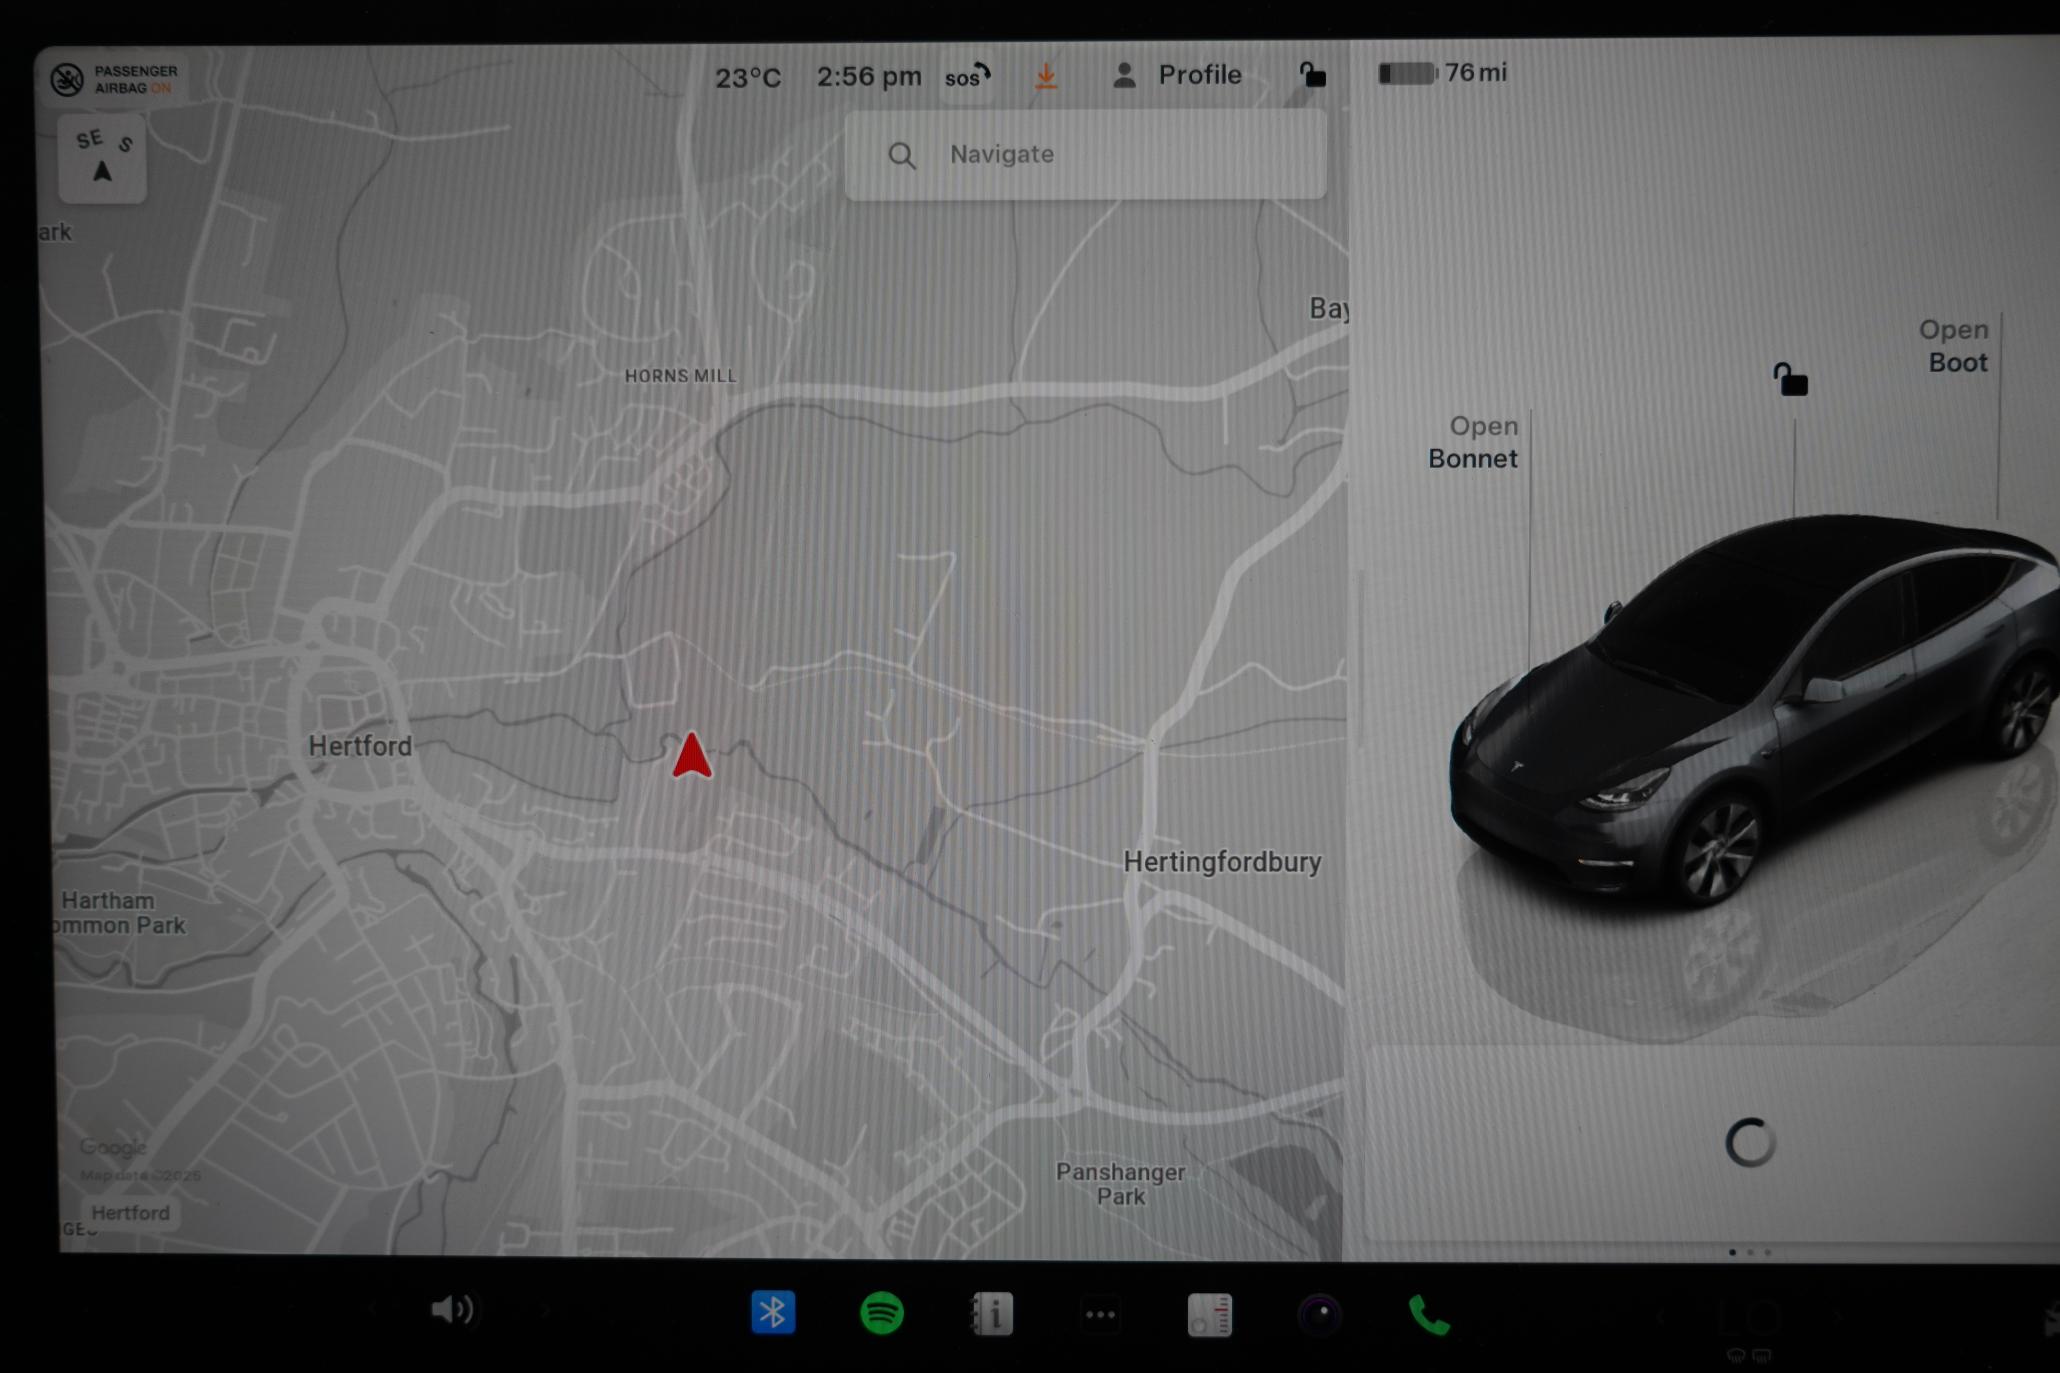Tap the 2:56 pm clock

(869, 76)
